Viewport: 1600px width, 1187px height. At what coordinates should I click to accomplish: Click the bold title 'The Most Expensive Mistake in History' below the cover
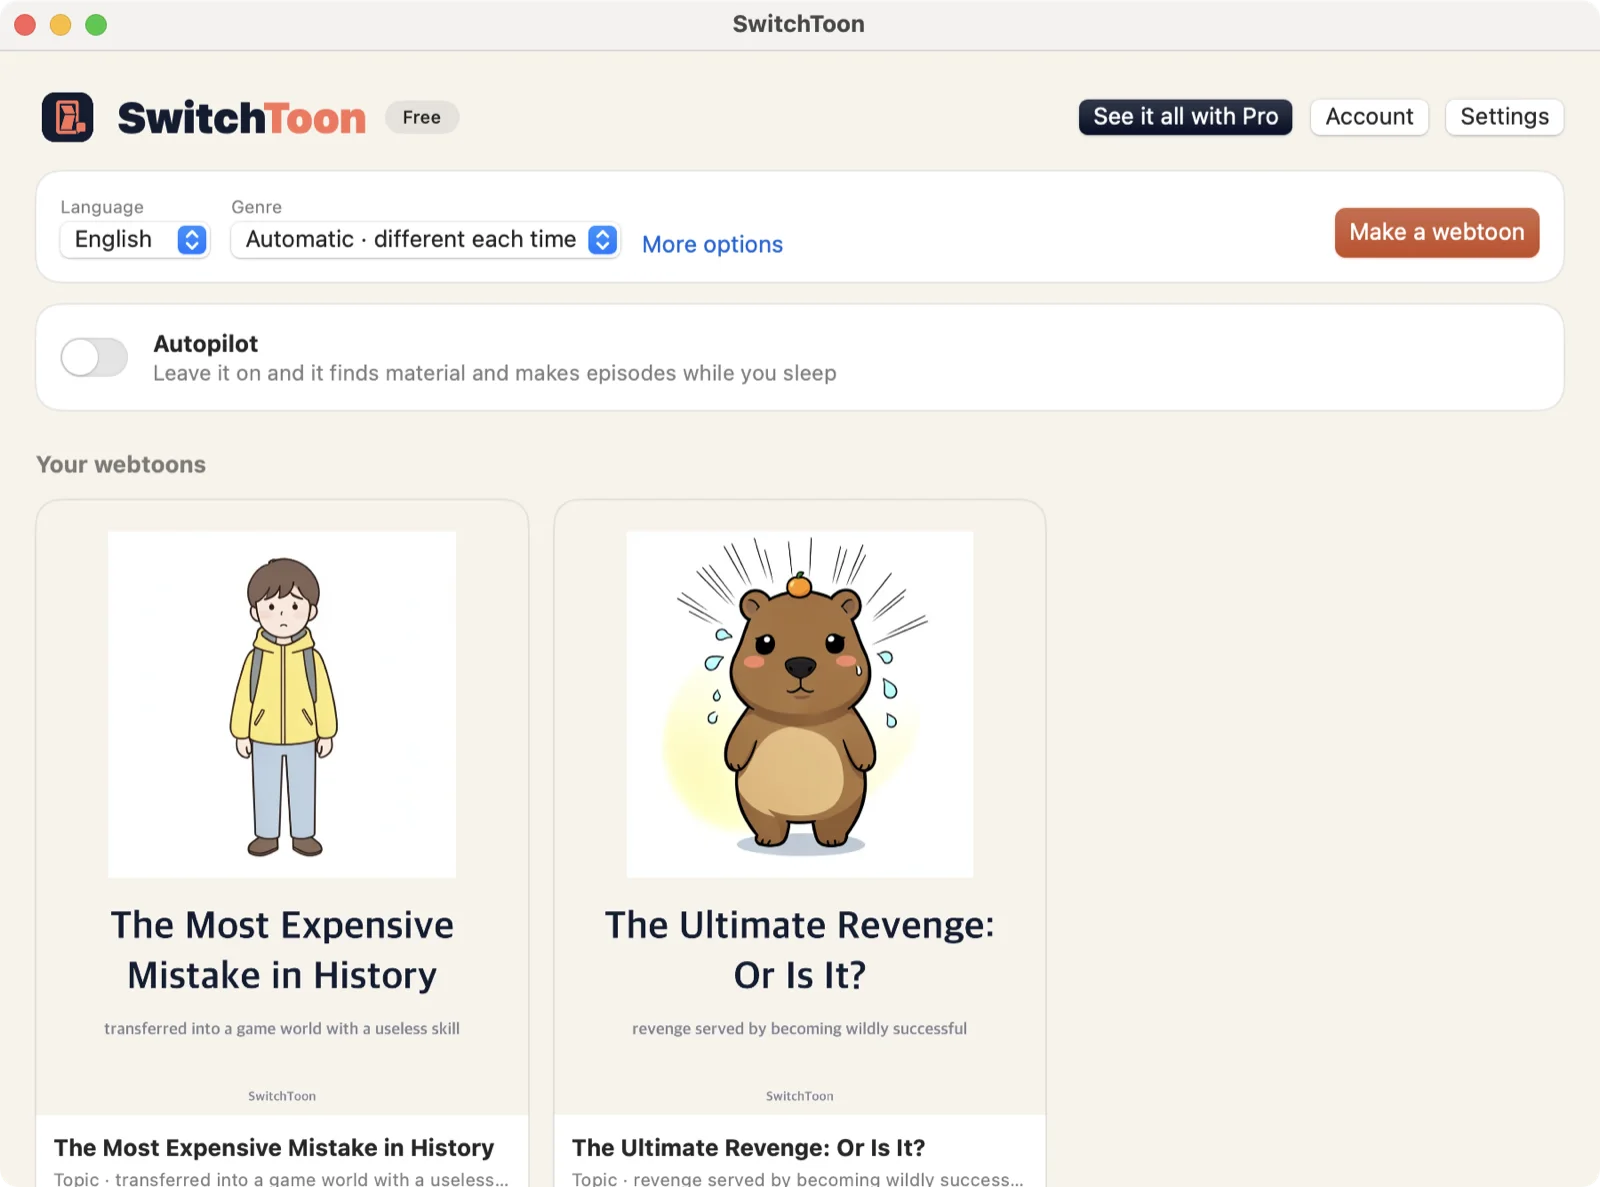[x=274, y=1147]
